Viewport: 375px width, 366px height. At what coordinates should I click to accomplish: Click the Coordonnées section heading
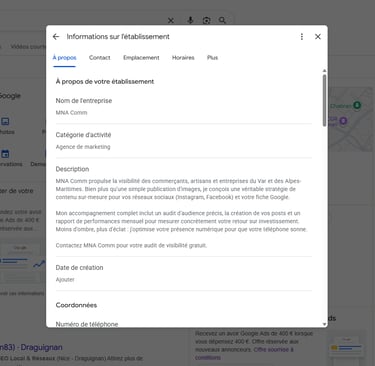76,305
